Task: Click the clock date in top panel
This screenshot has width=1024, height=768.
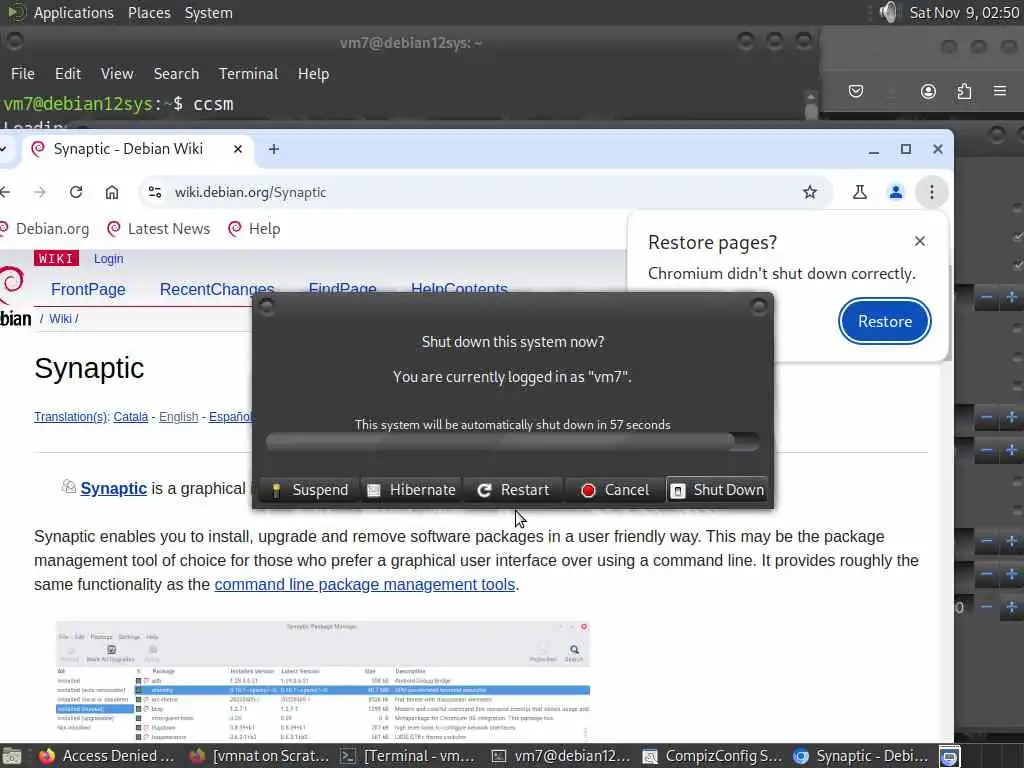Action: [964, 13]
